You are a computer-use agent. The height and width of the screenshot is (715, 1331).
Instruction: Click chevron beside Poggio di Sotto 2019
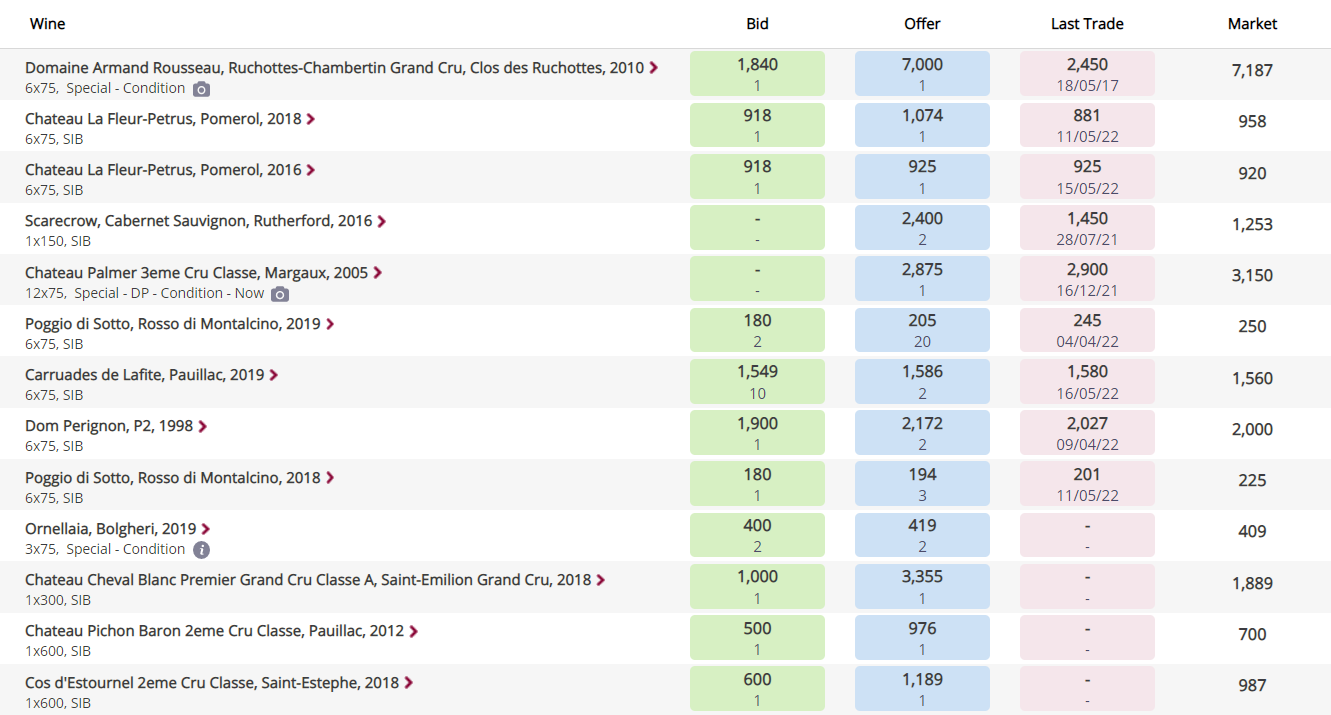pyautogui.click(x=330, y=324)
